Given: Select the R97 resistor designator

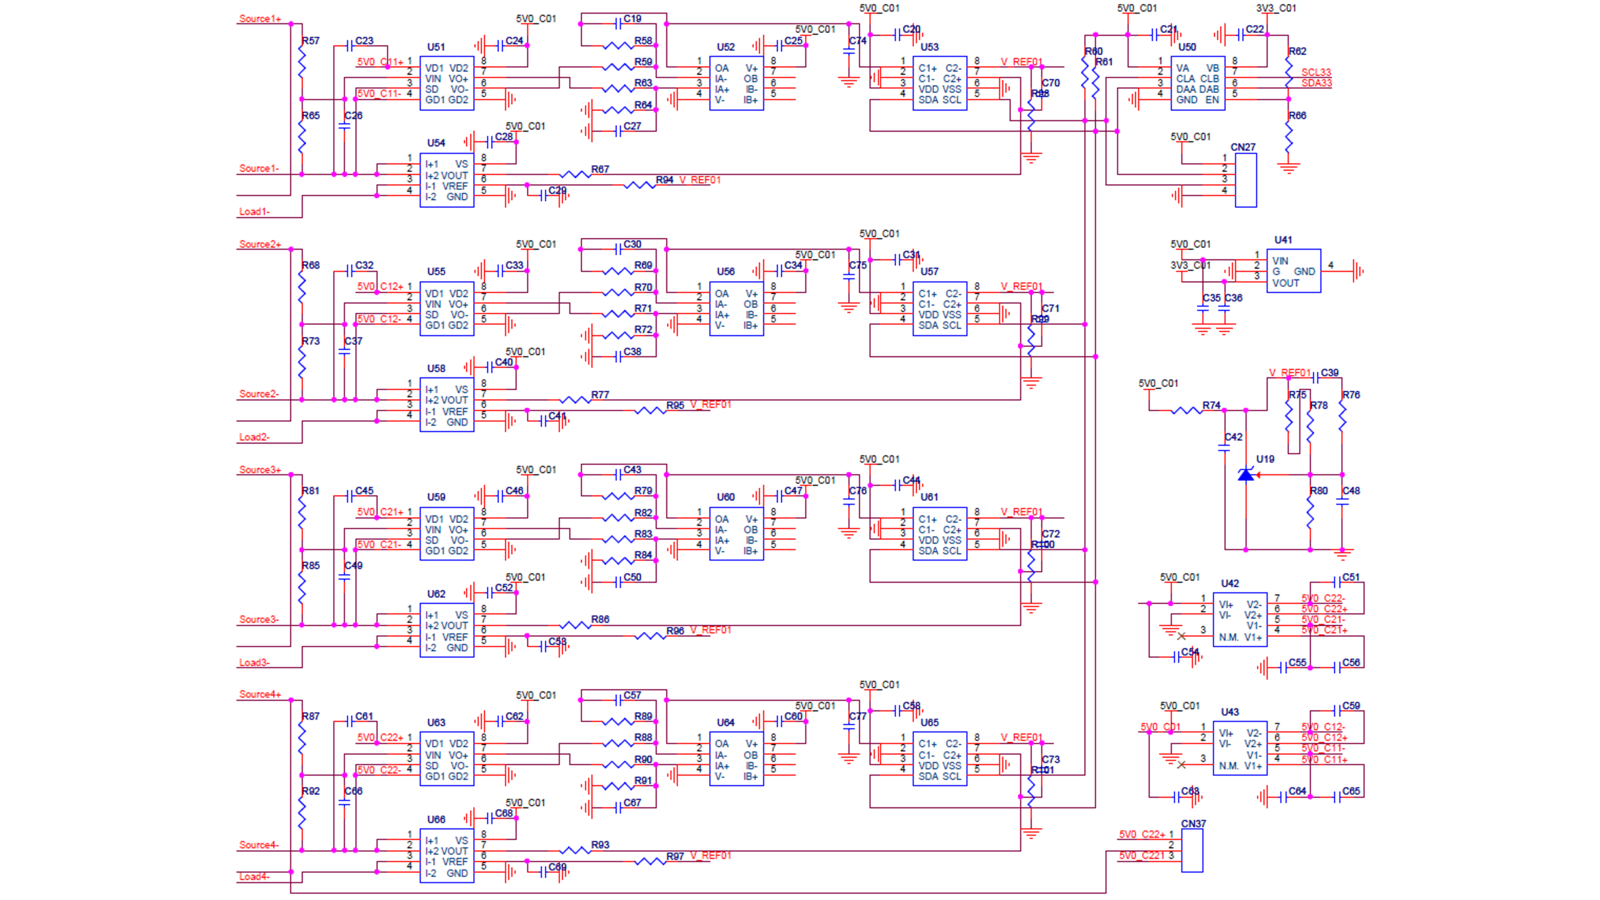Looking at the screenshot, I should pos(676,857).
